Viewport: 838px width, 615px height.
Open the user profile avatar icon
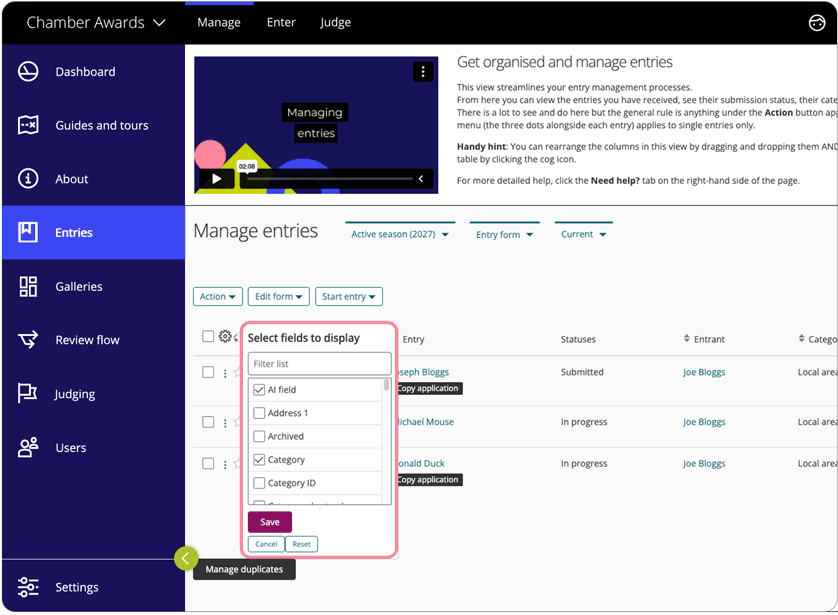[x=817, y=22]
